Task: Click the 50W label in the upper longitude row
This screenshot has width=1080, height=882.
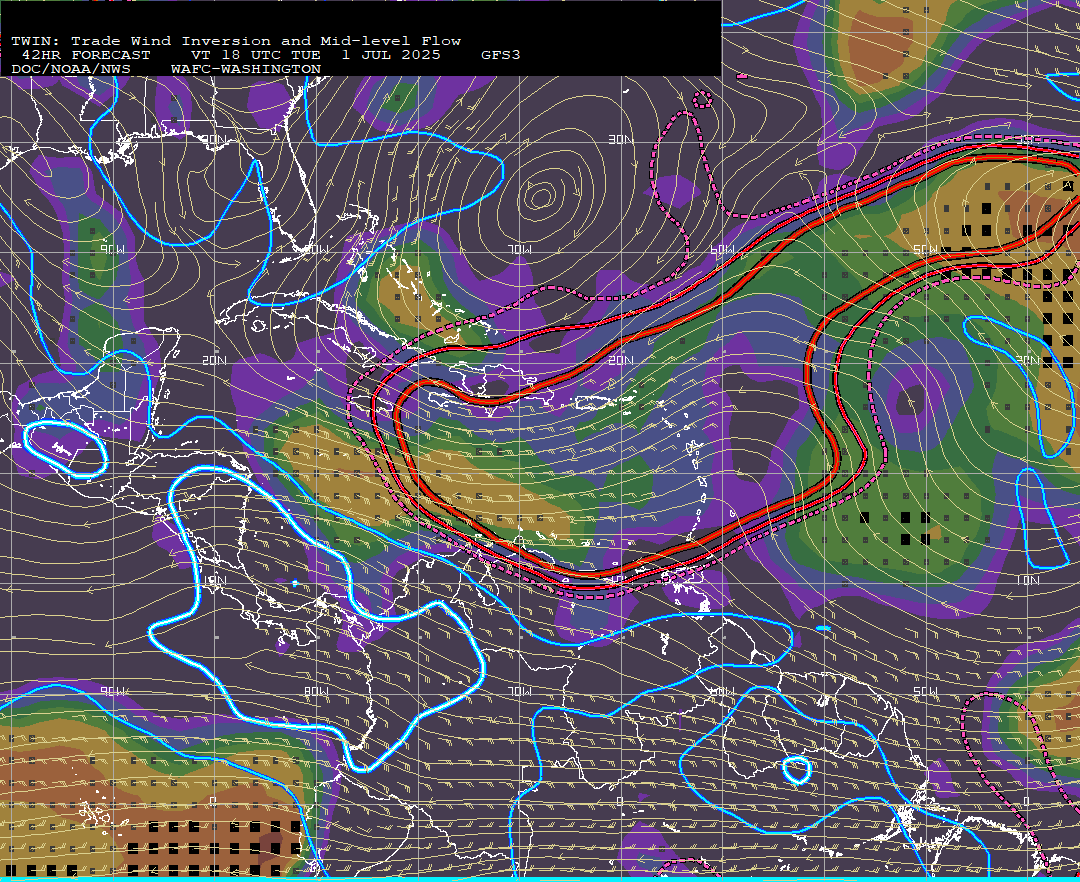Action: pyautogui.click(x=925, y=249)
